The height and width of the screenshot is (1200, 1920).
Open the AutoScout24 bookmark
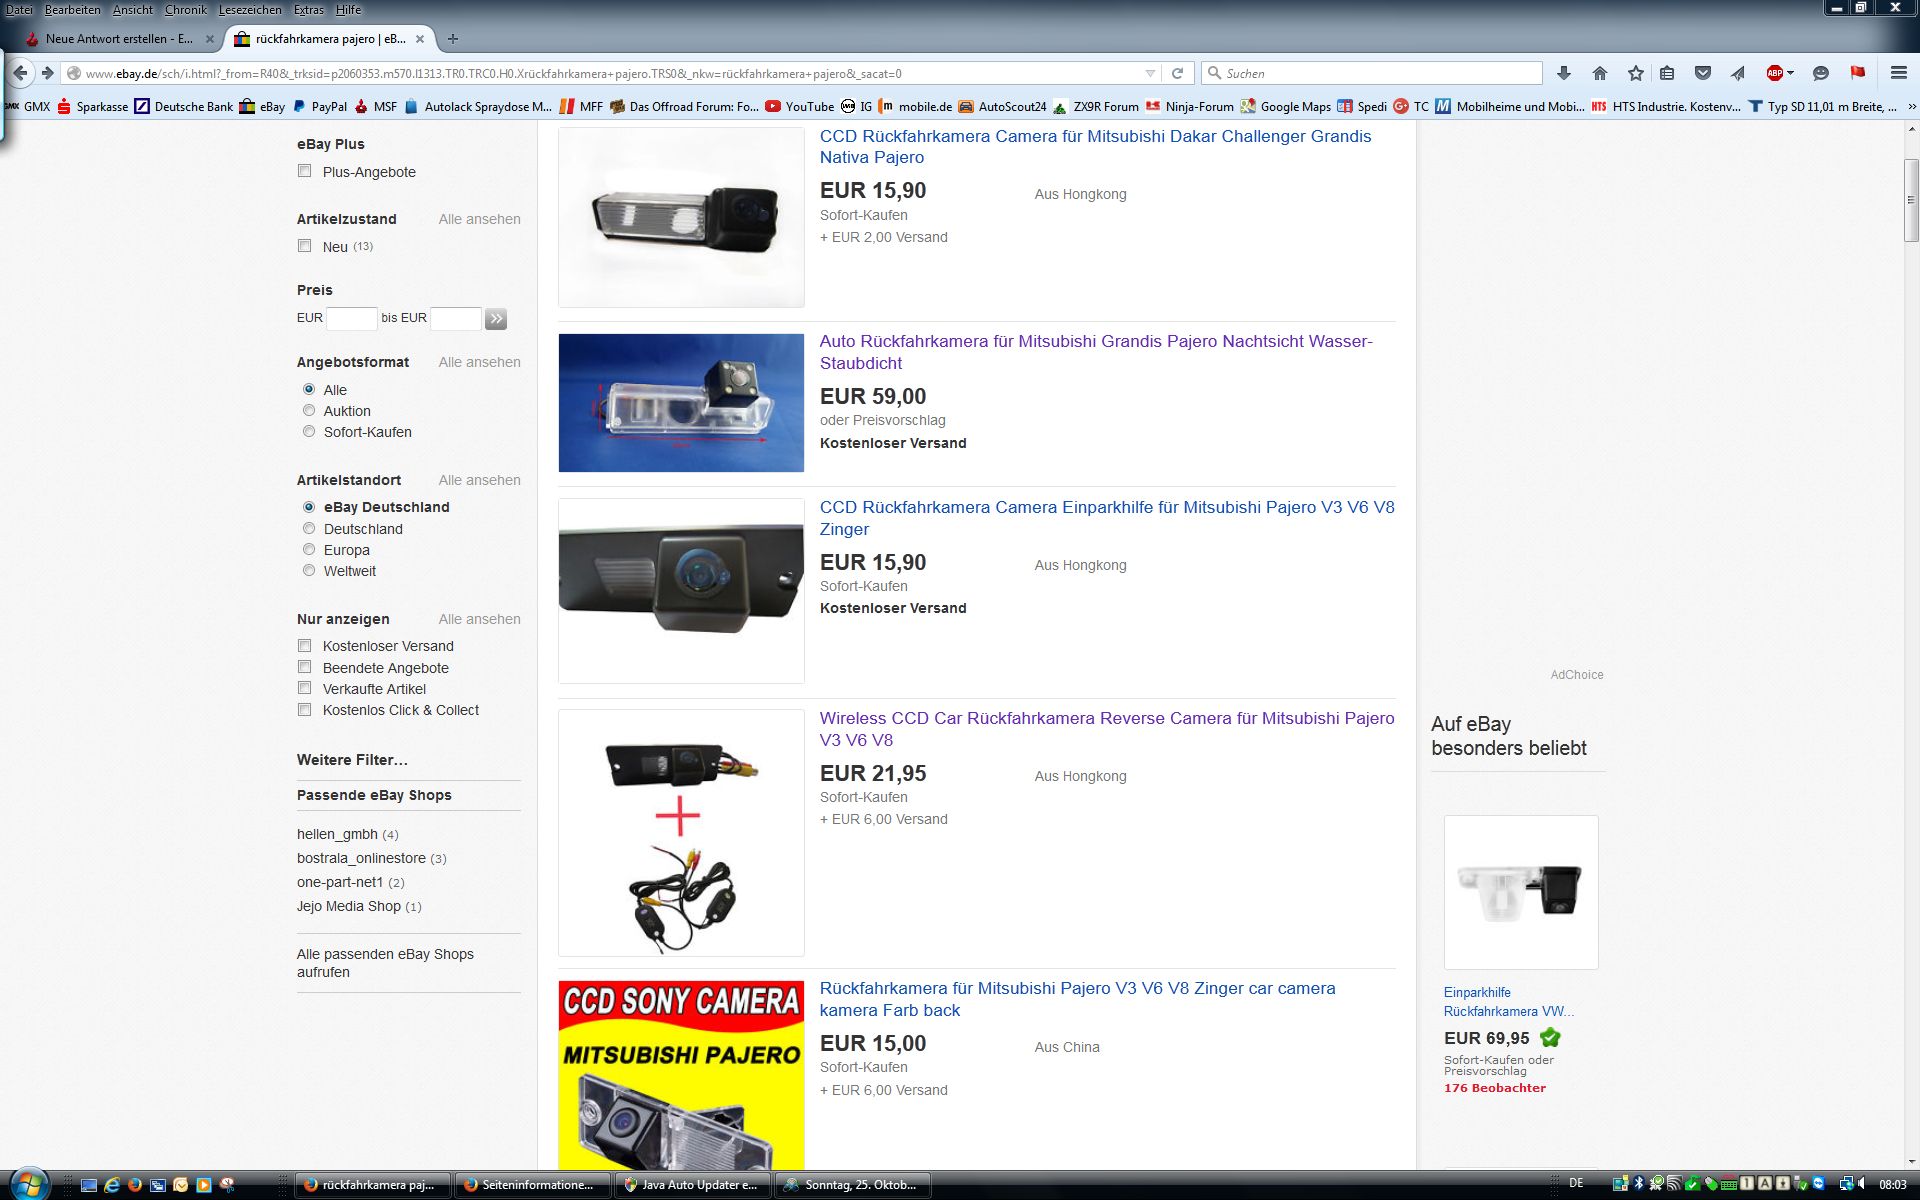pos(1002,106)
